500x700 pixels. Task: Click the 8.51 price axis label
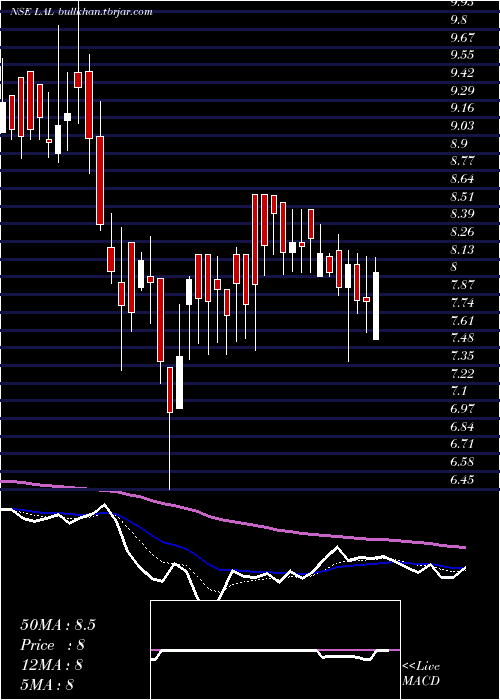pos(462,197)
